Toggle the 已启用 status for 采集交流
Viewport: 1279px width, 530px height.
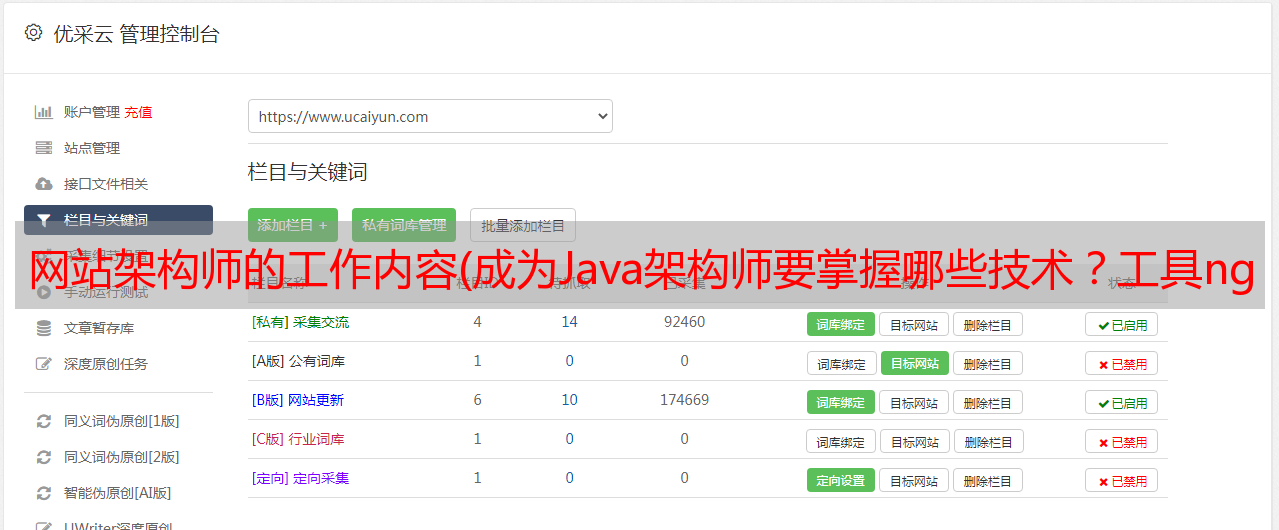pyautogui.click(x=1122, y=324)
